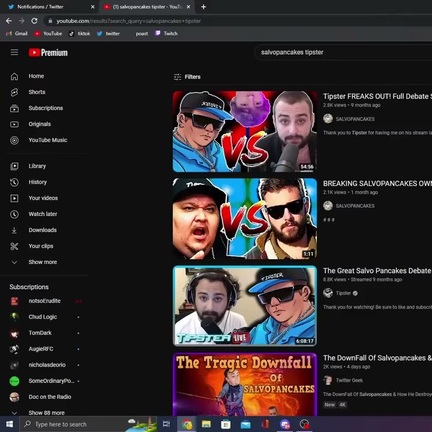Switch to Notifications / Twitter tab
The height and width of the screenshot is (432, 432).
point(50,7)
